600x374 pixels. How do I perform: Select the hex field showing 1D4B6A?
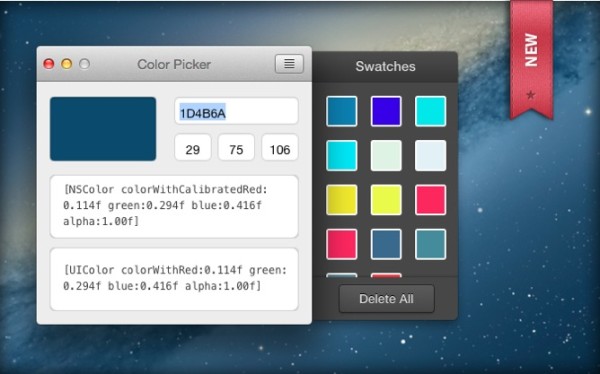tap(236, 111)
